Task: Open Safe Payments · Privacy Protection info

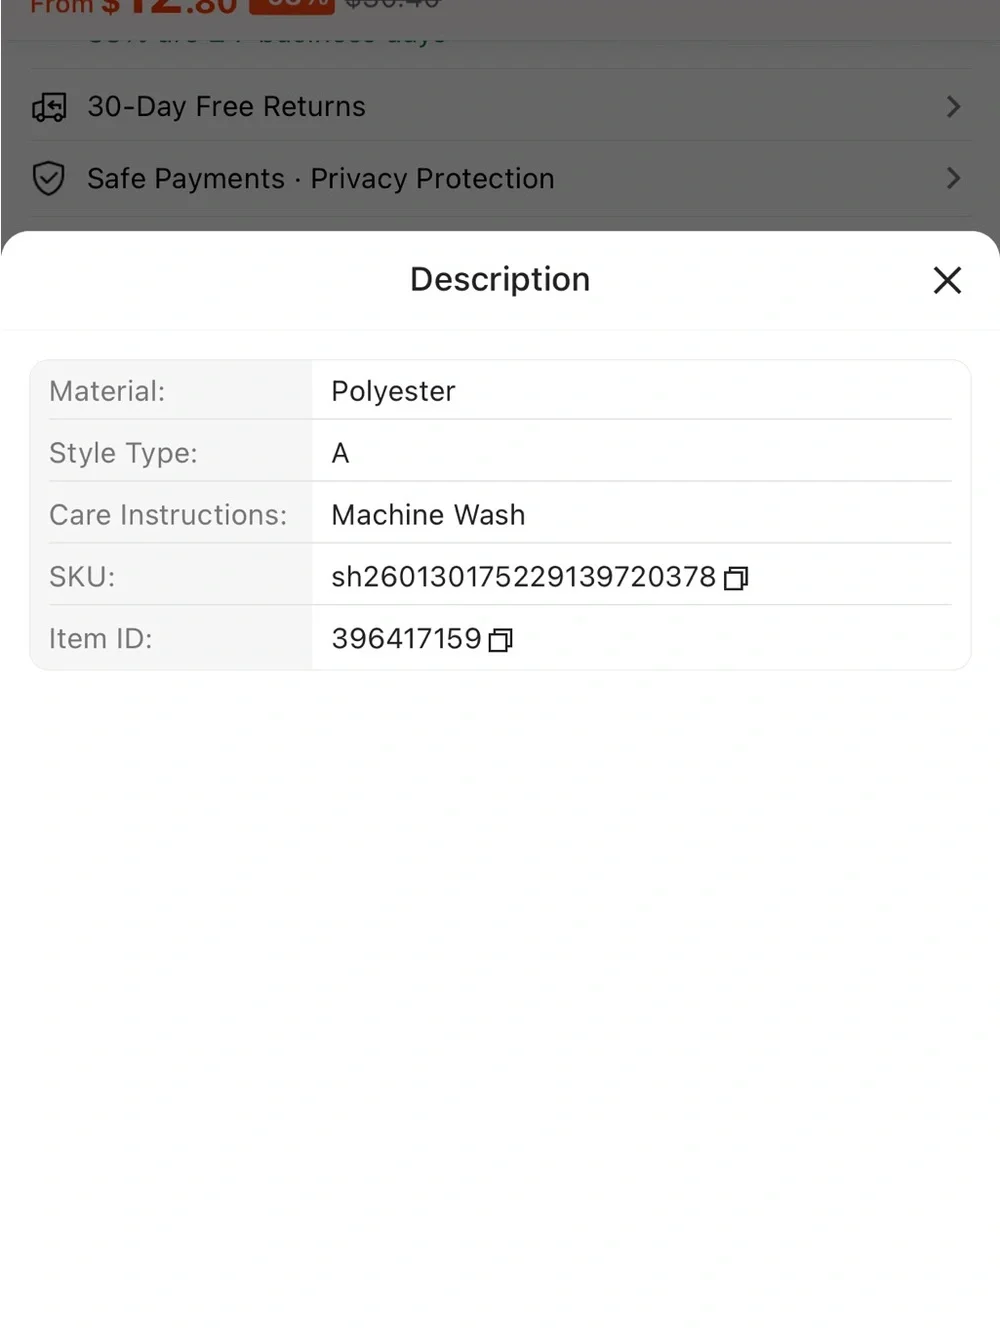Action: pos(500,179)
